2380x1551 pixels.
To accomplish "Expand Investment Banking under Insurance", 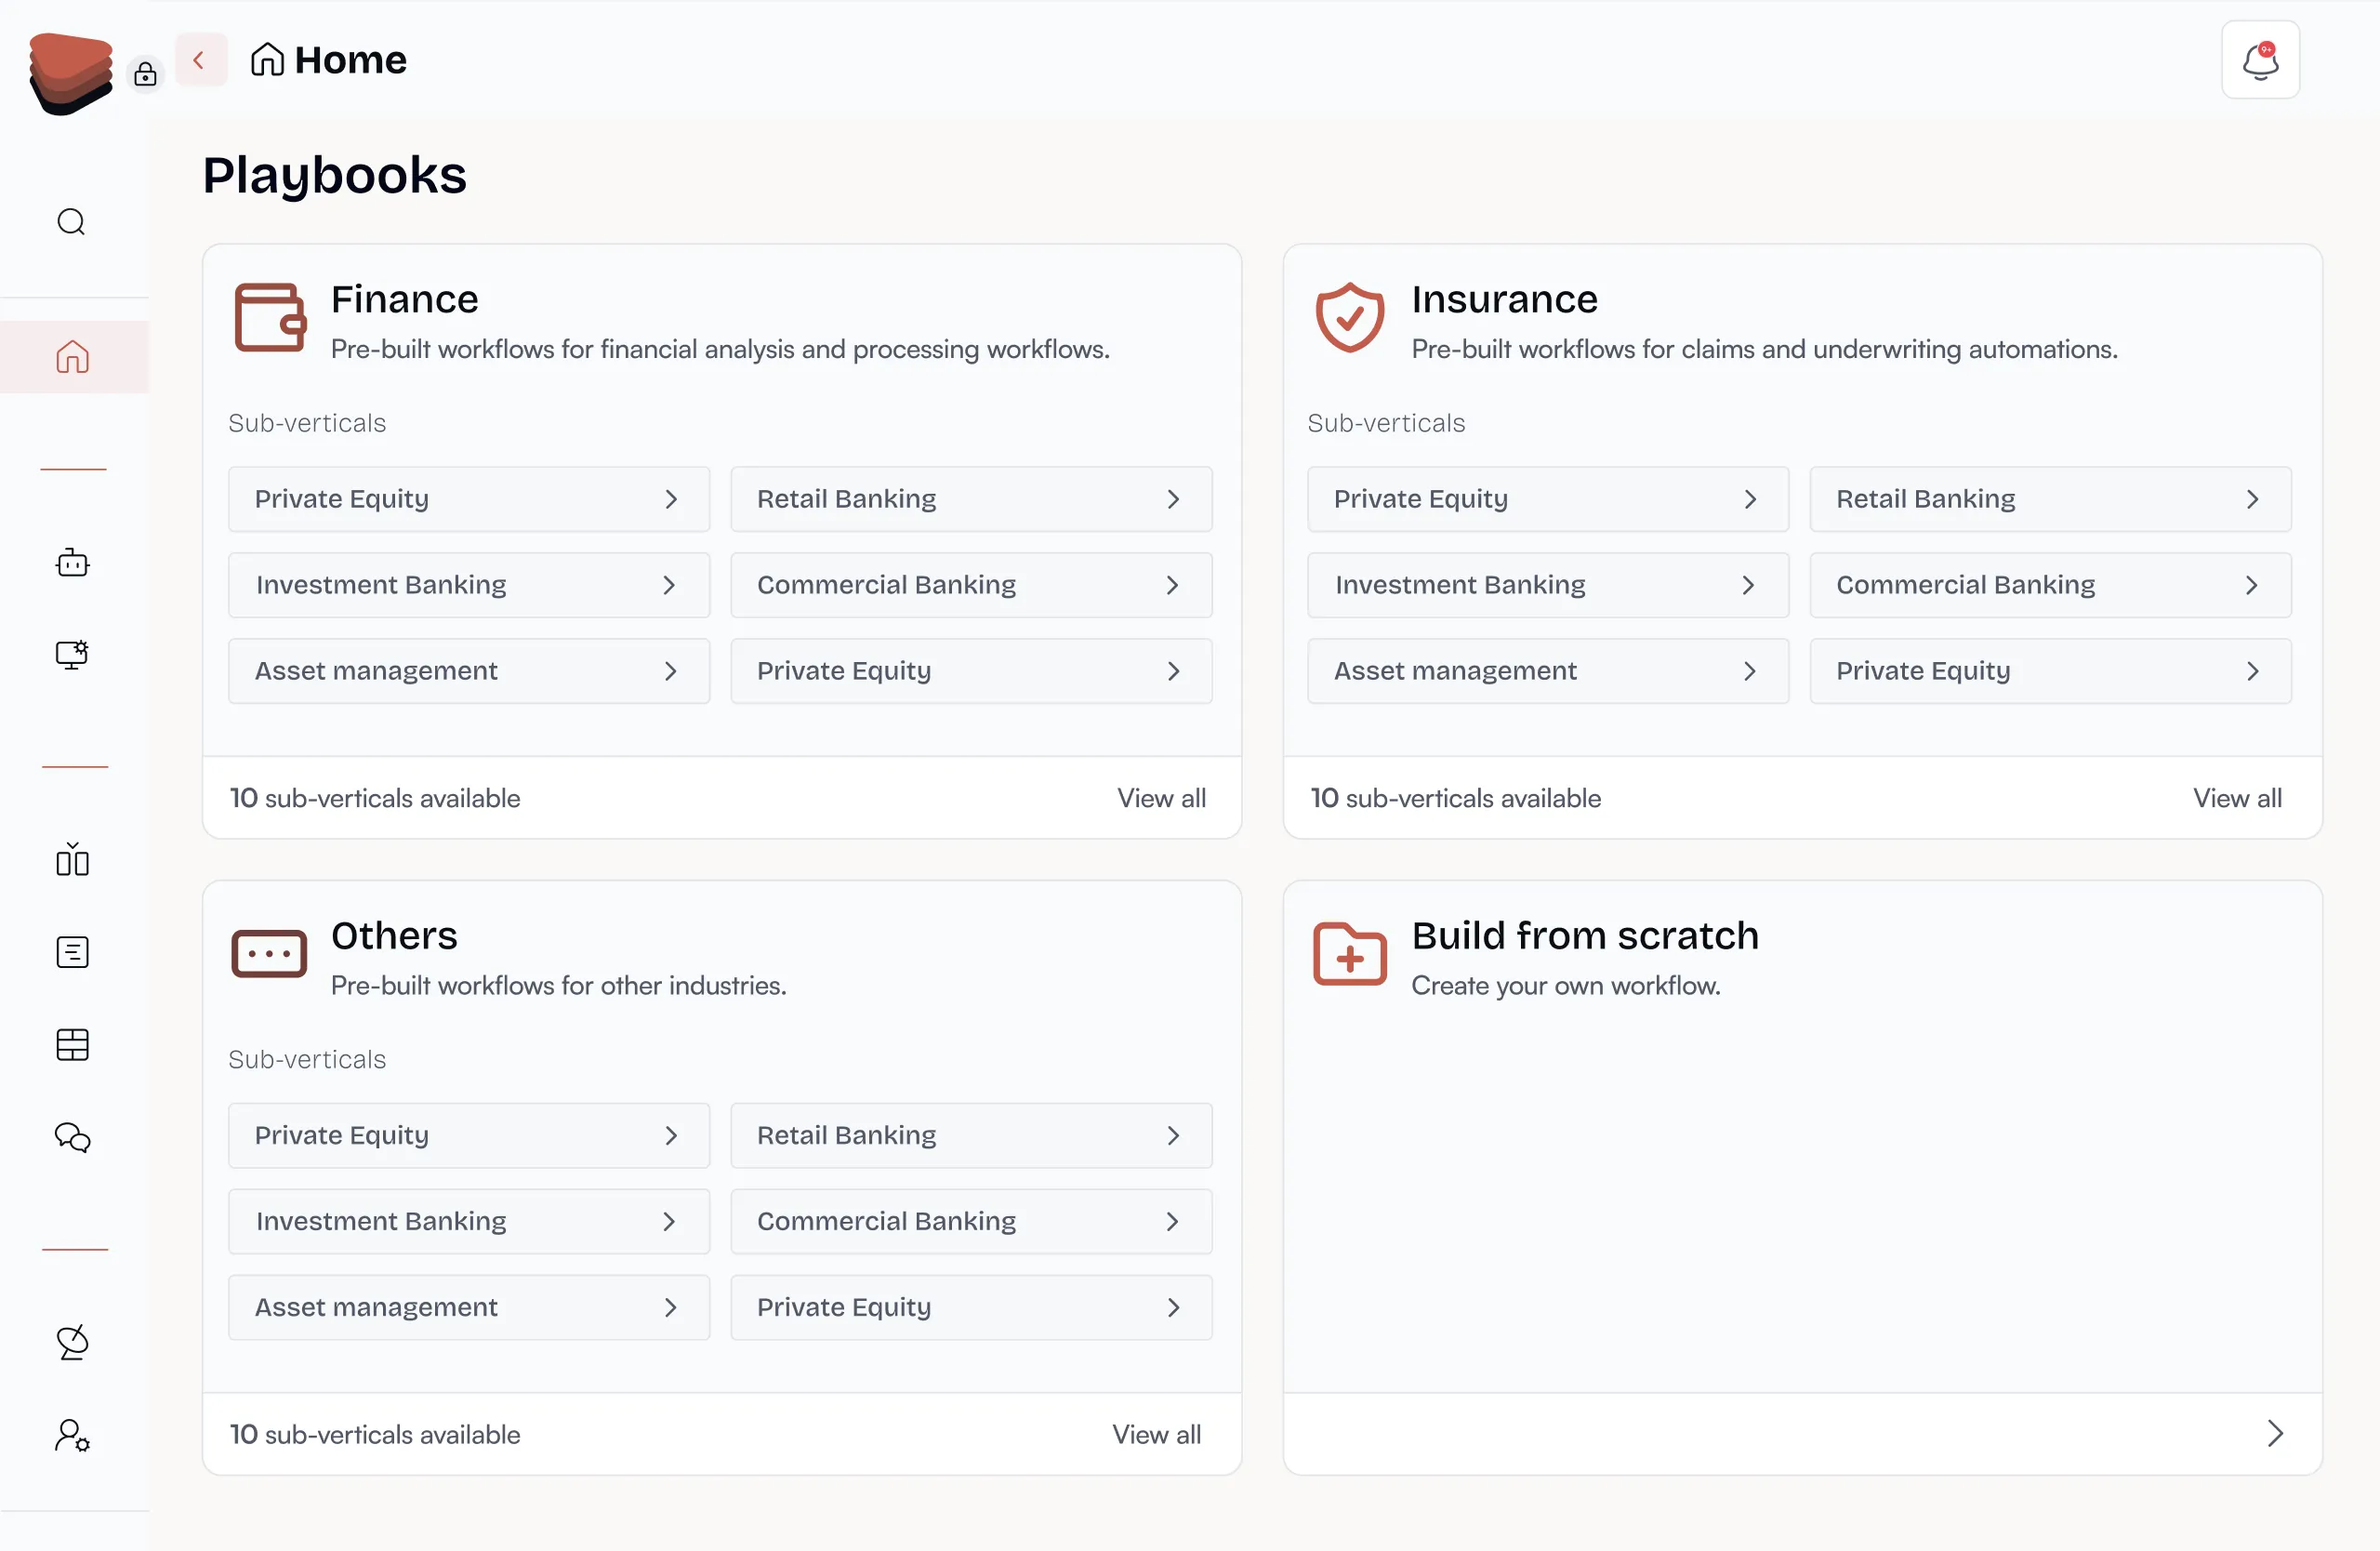I will coord(1547,585).
